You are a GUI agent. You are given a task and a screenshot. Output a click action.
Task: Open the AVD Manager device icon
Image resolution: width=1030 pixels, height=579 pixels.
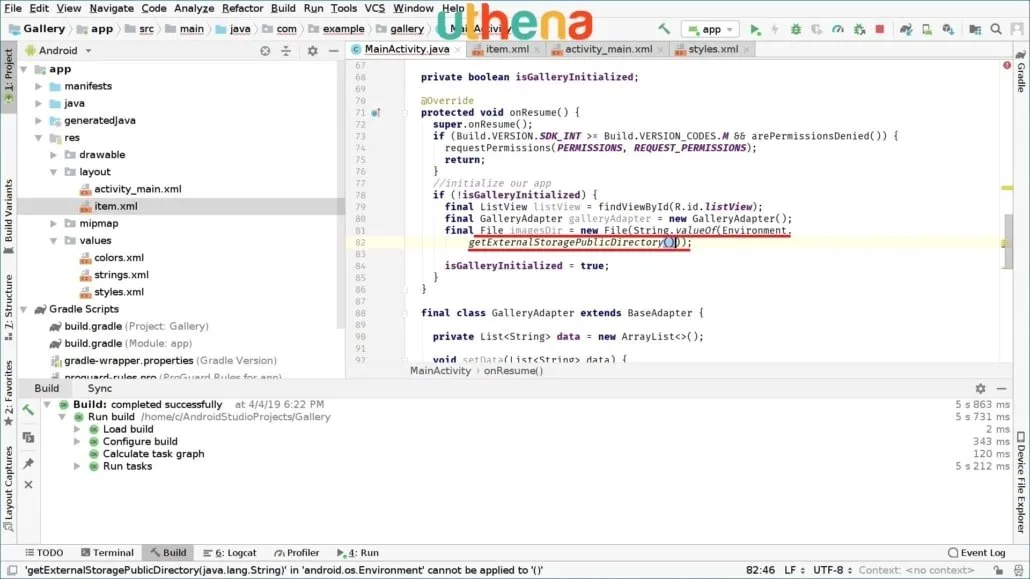pyautogui.click(x=927, y=29)
